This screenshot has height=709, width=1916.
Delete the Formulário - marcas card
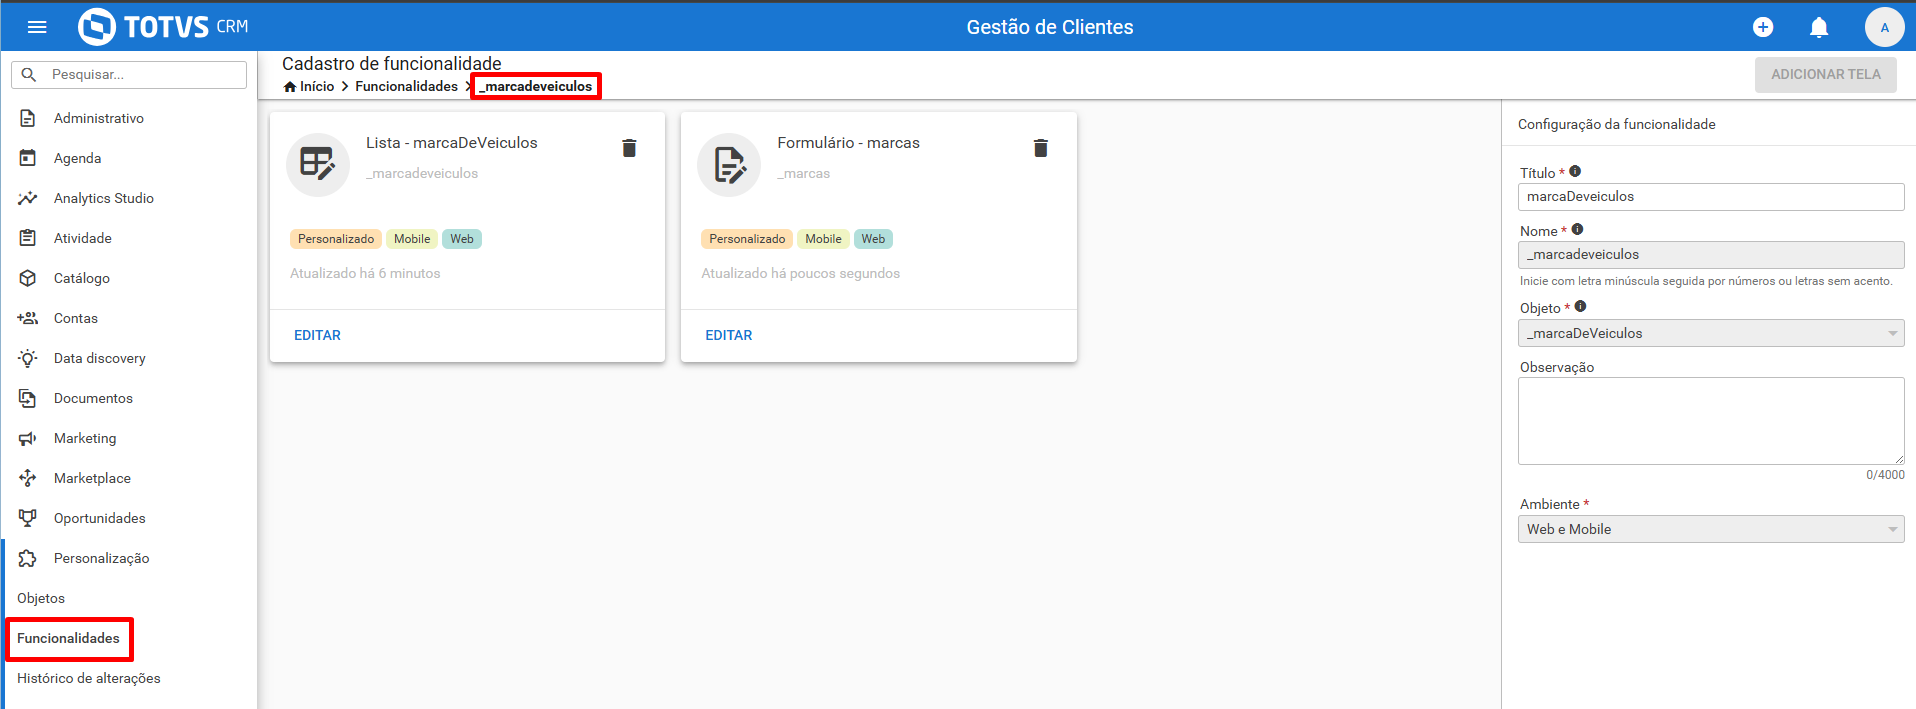coord(1041,148)
